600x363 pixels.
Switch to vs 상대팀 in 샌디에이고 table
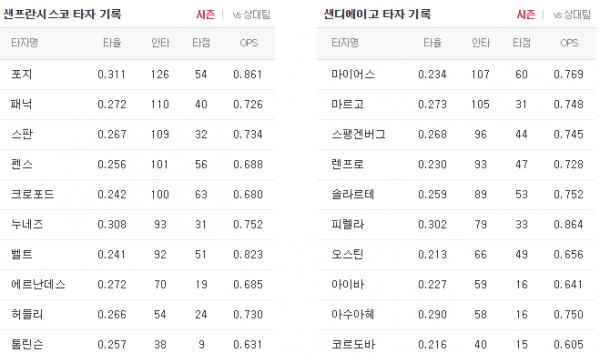(x=572, y=15)
